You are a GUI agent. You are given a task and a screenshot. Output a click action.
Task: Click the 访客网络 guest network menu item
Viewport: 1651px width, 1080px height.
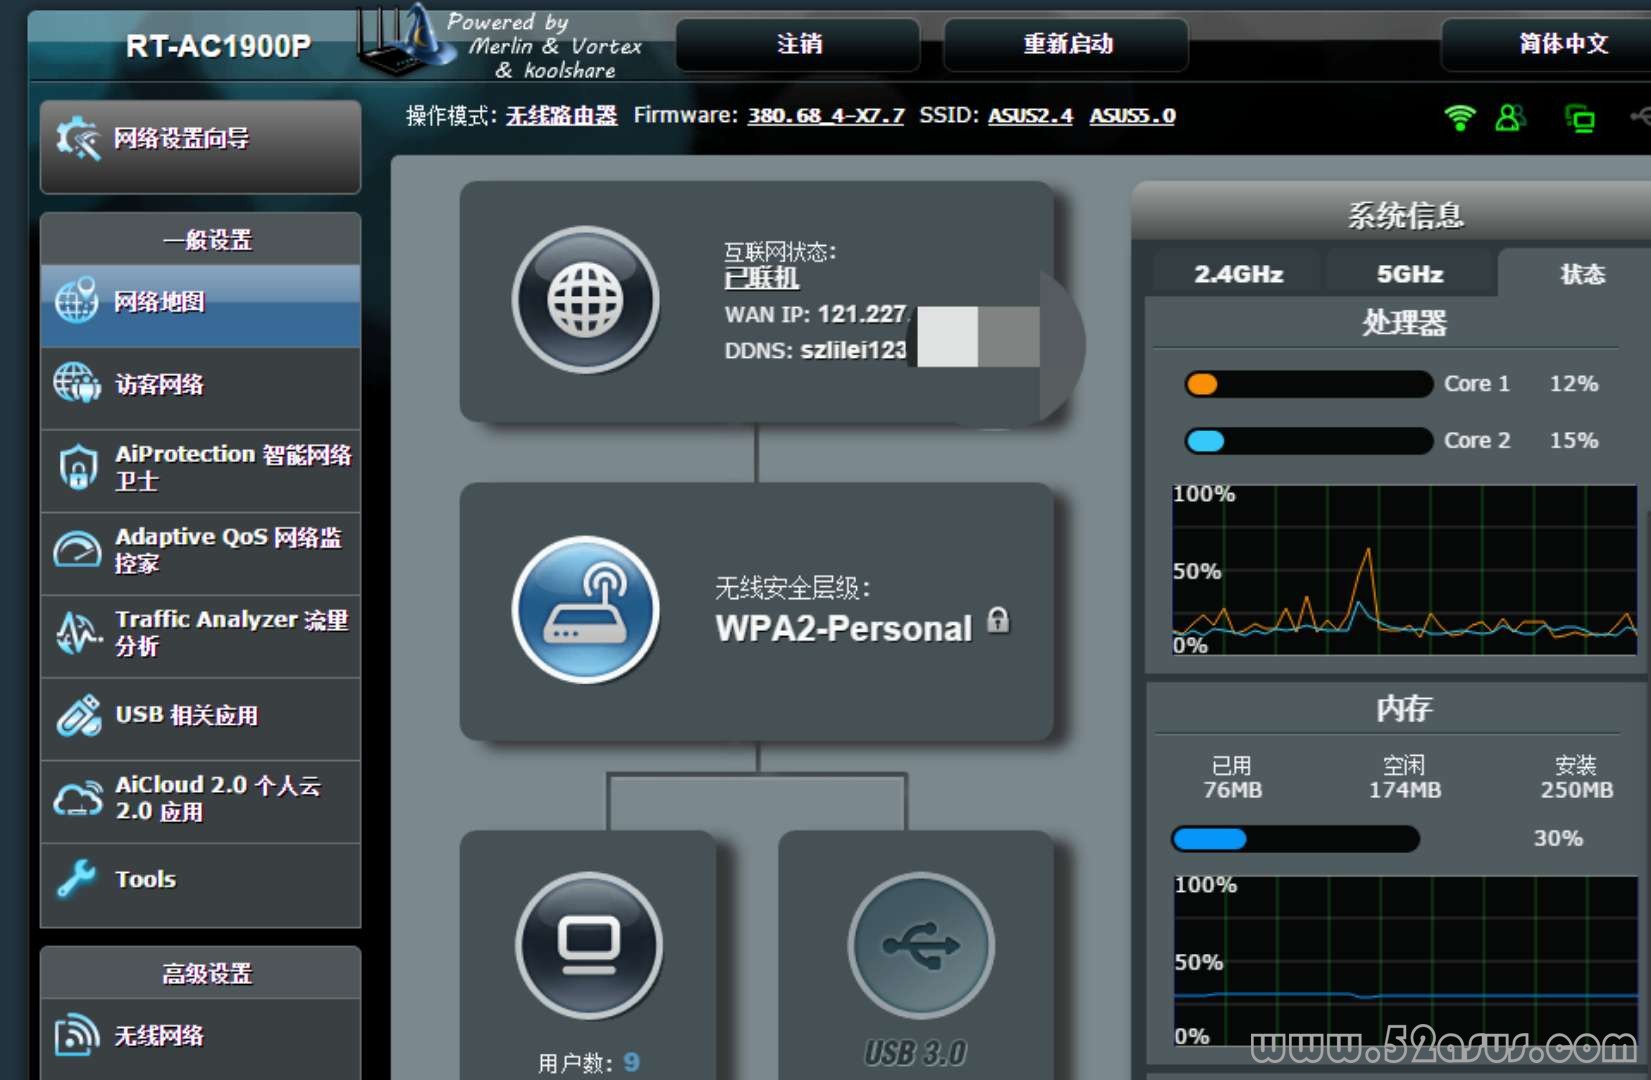(200, 388)
